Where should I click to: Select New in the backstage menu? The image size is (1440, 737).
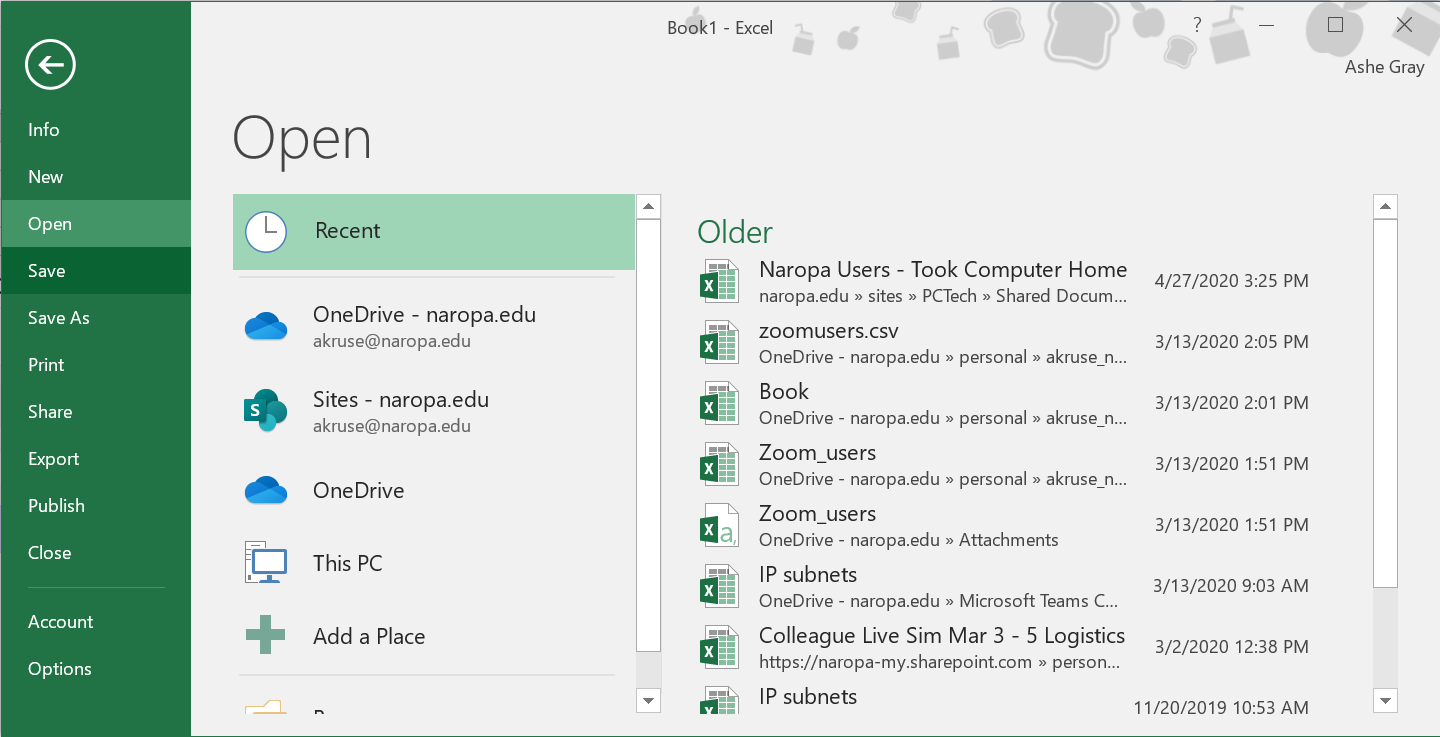click(x=95, y=177)
